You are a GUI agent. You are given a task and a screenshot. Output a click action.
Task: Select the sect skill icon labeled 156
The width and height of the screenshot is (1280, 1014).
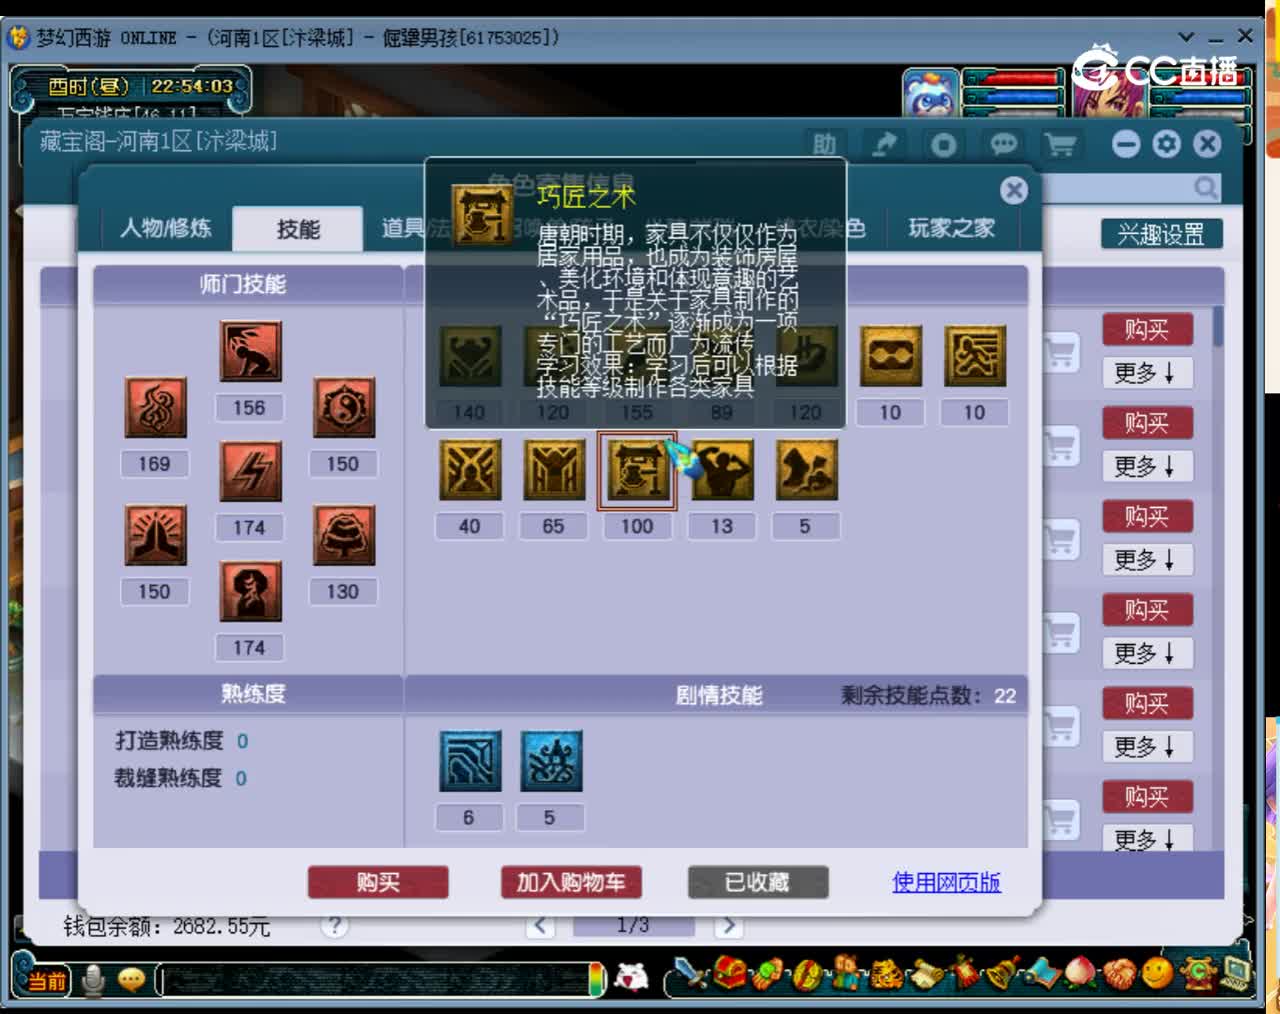[250, 351]
